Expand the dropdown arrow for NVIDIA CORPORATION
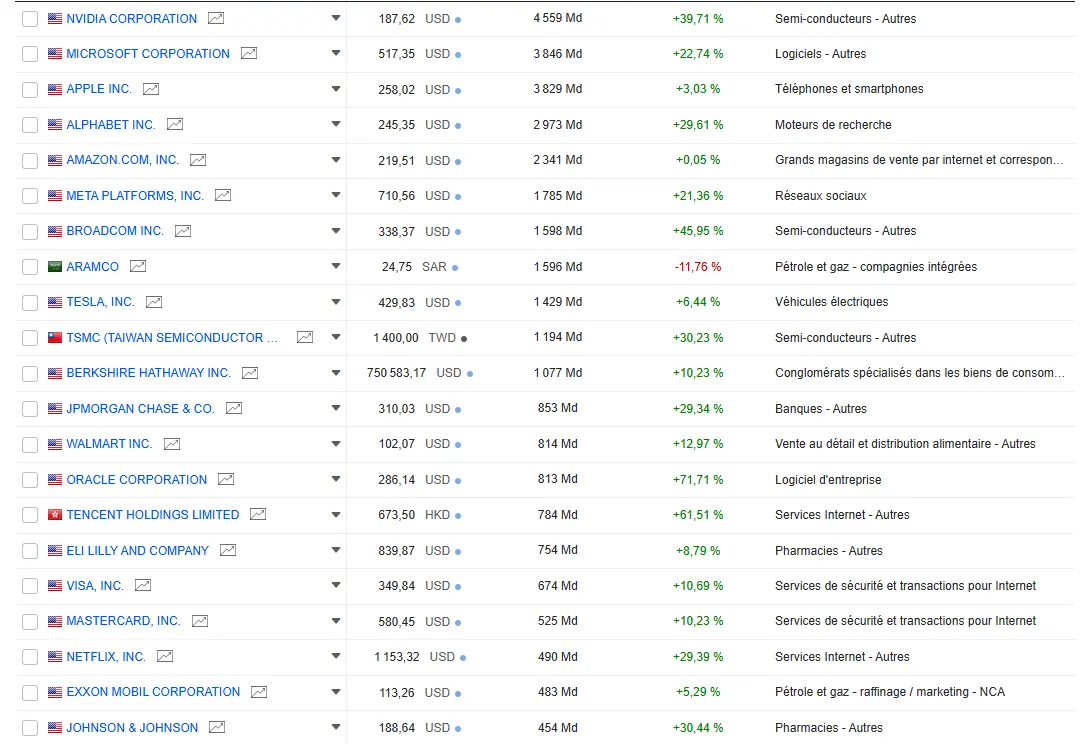Viewport: 1080px width, 744px height. (x=336, y=18)
